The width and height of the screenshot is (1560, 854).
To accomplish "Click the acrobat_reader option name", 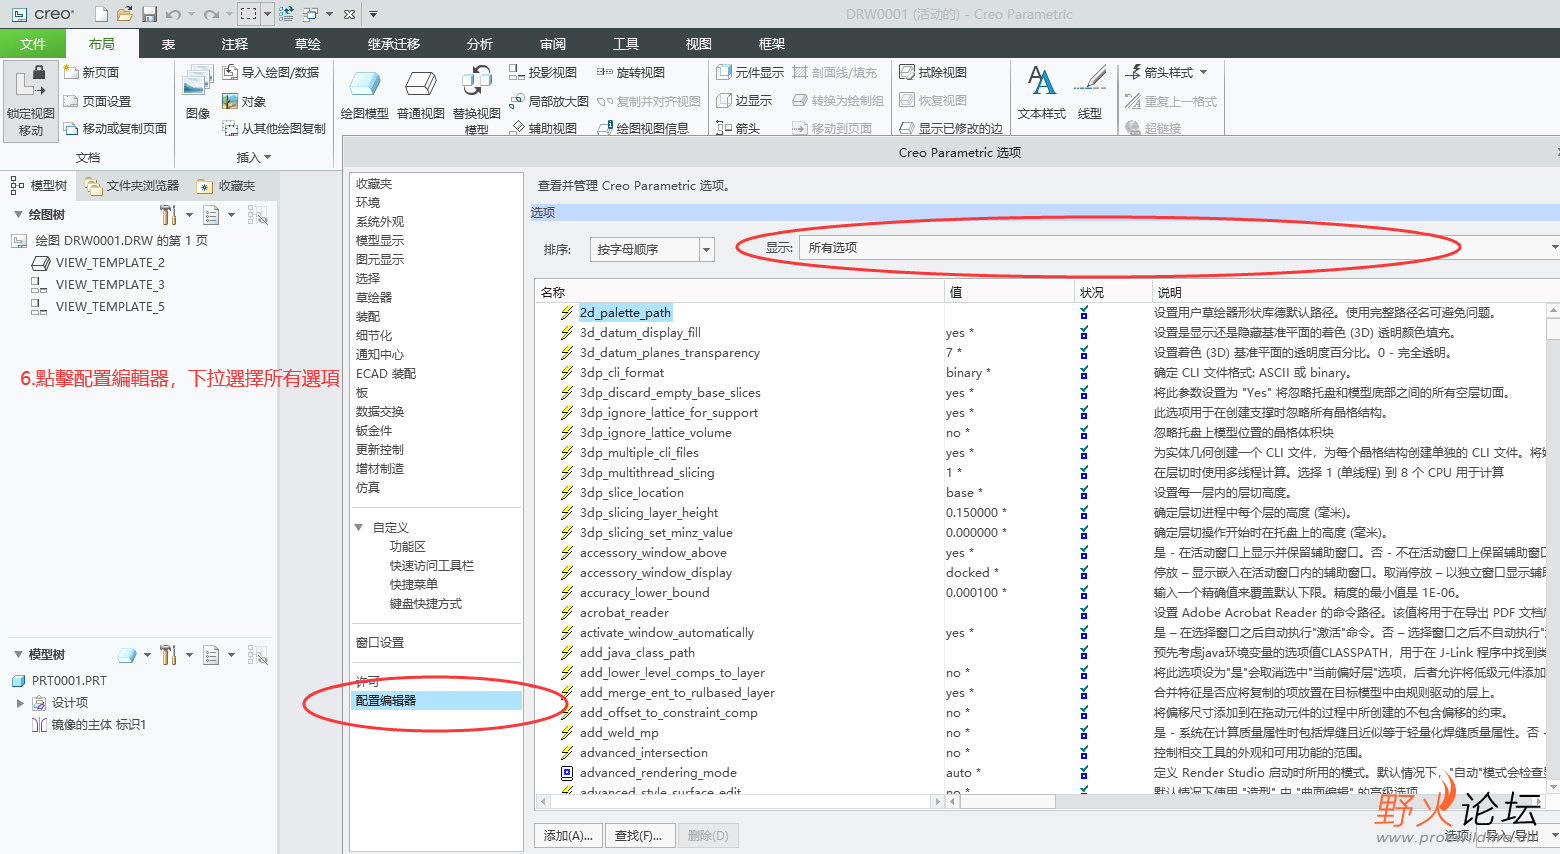I will (x=624, y=613).
